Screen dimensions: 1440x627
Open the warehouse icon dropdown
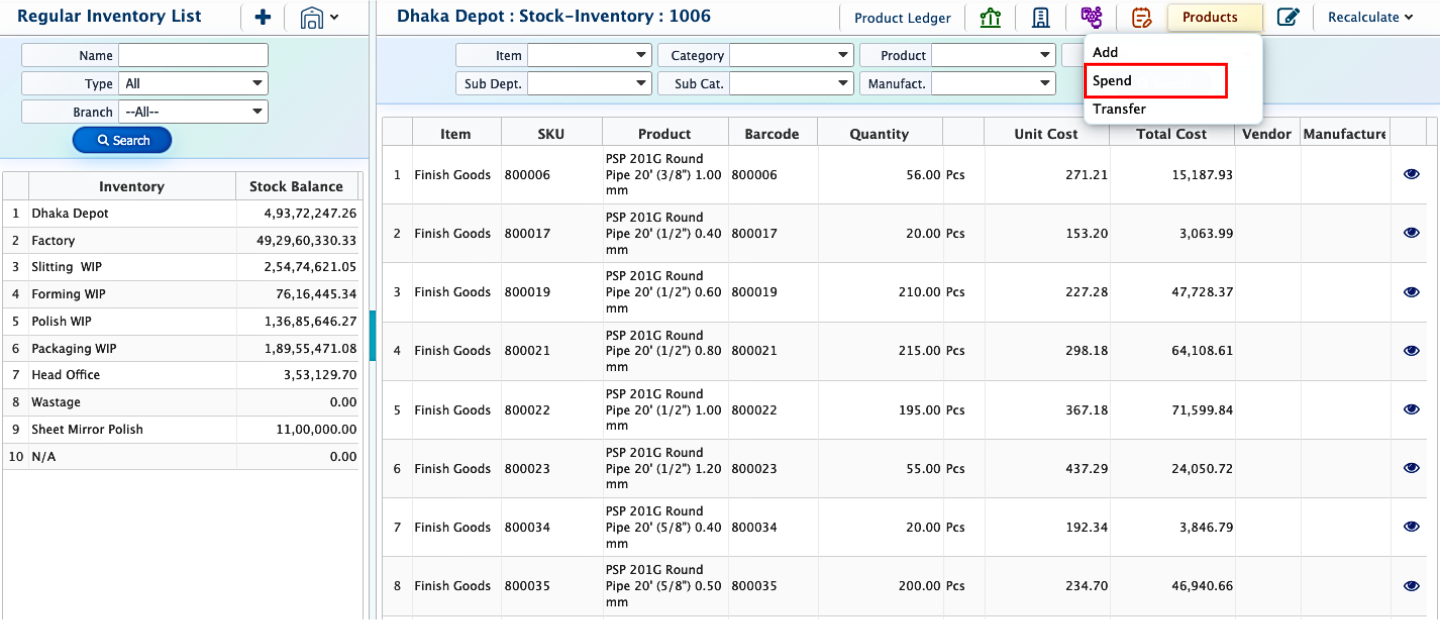(320, 17)
